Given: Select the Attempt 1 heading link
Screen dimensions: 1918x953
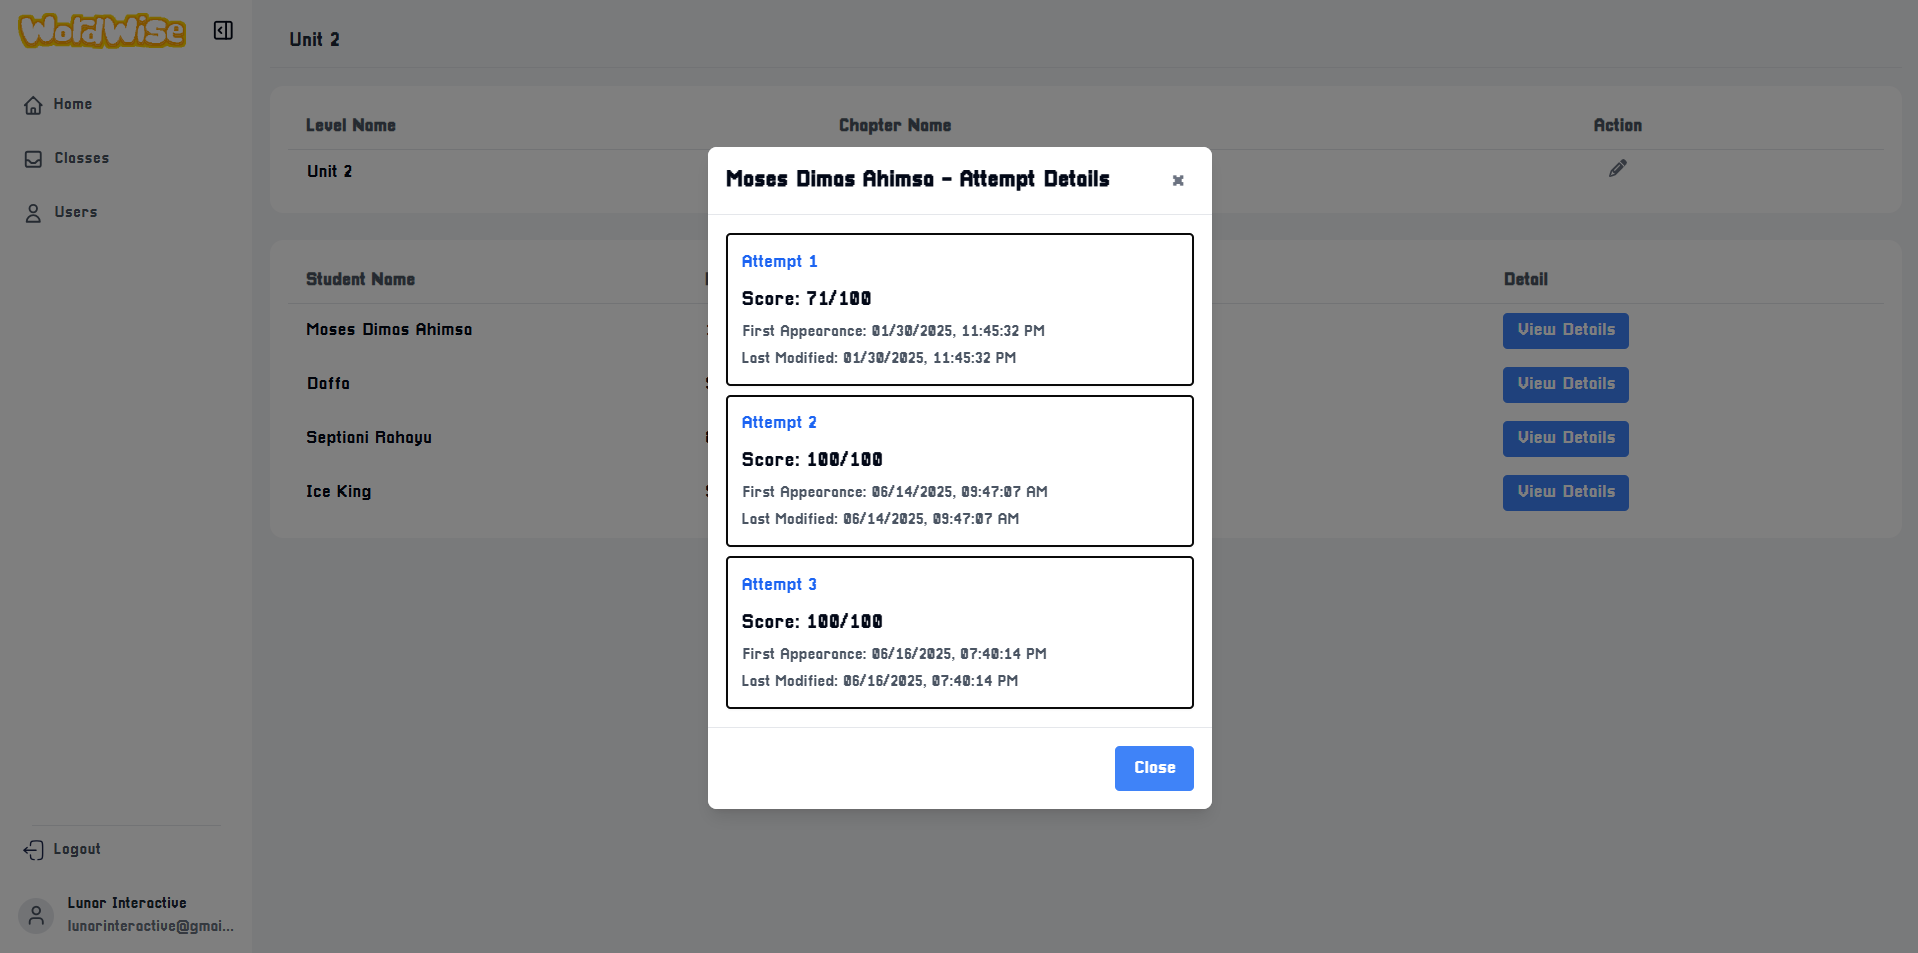Looking at the screenshot, I should tap(779, 261).
